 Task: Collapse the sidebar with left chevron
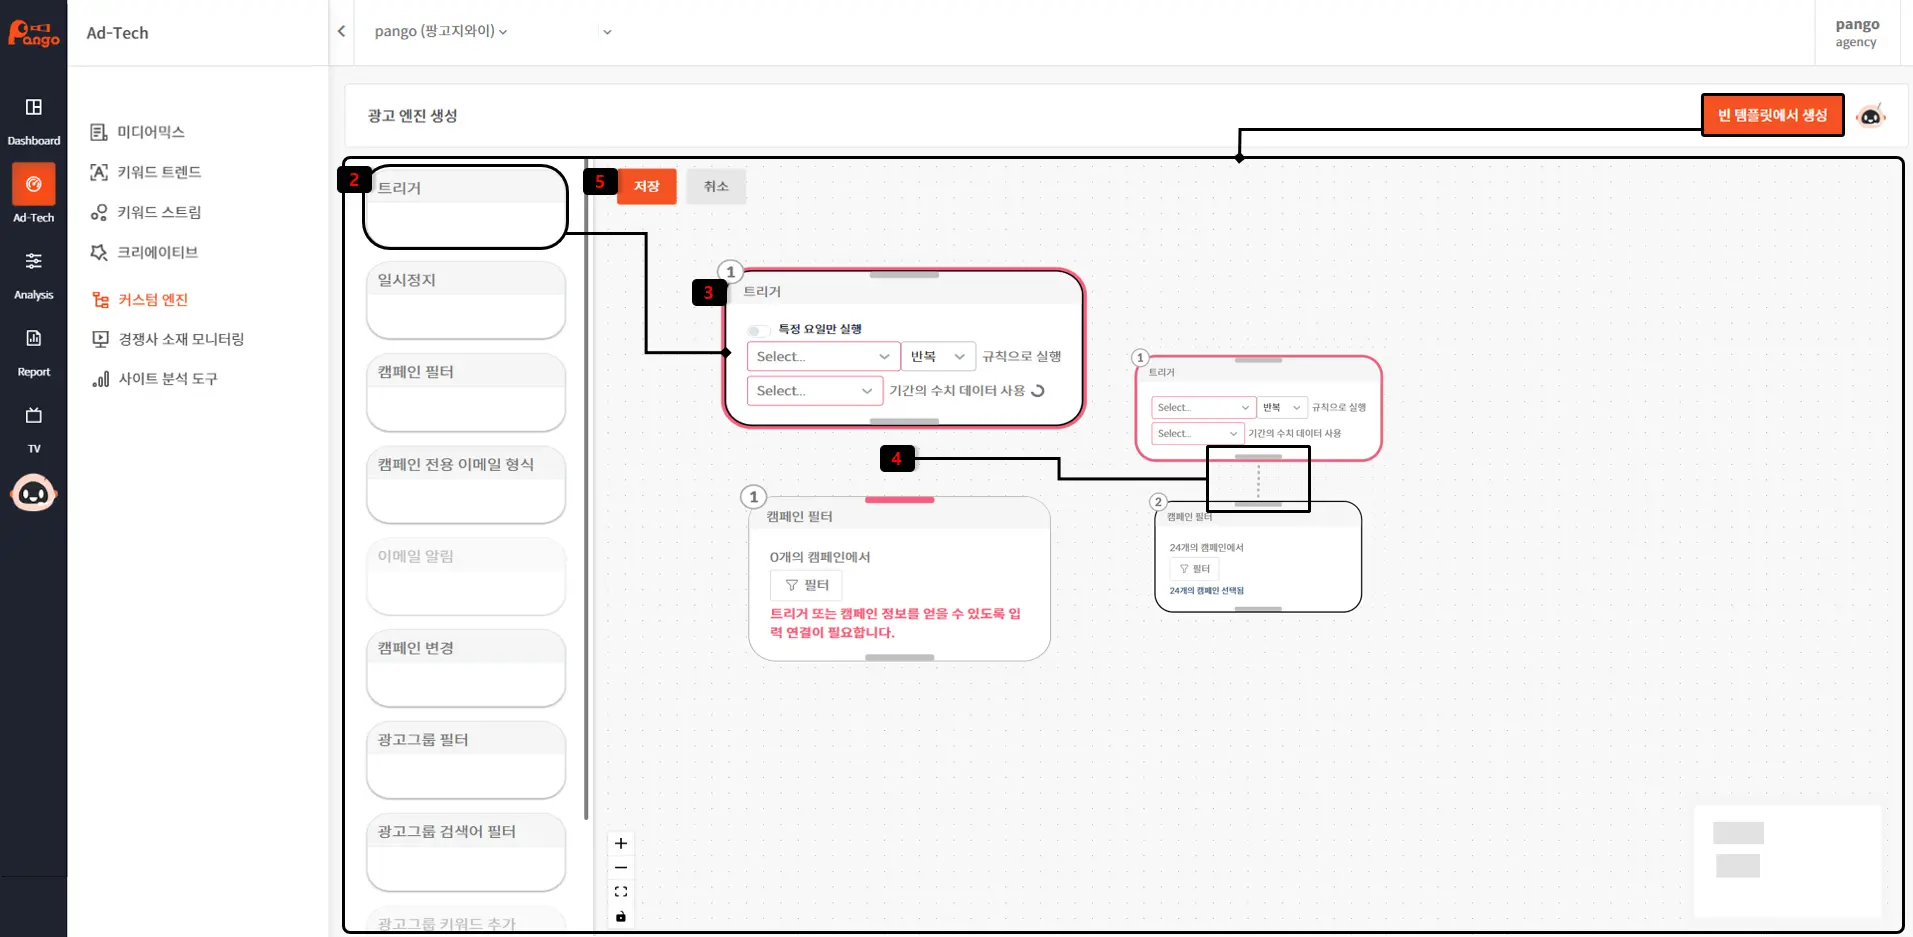pos(342,31)
